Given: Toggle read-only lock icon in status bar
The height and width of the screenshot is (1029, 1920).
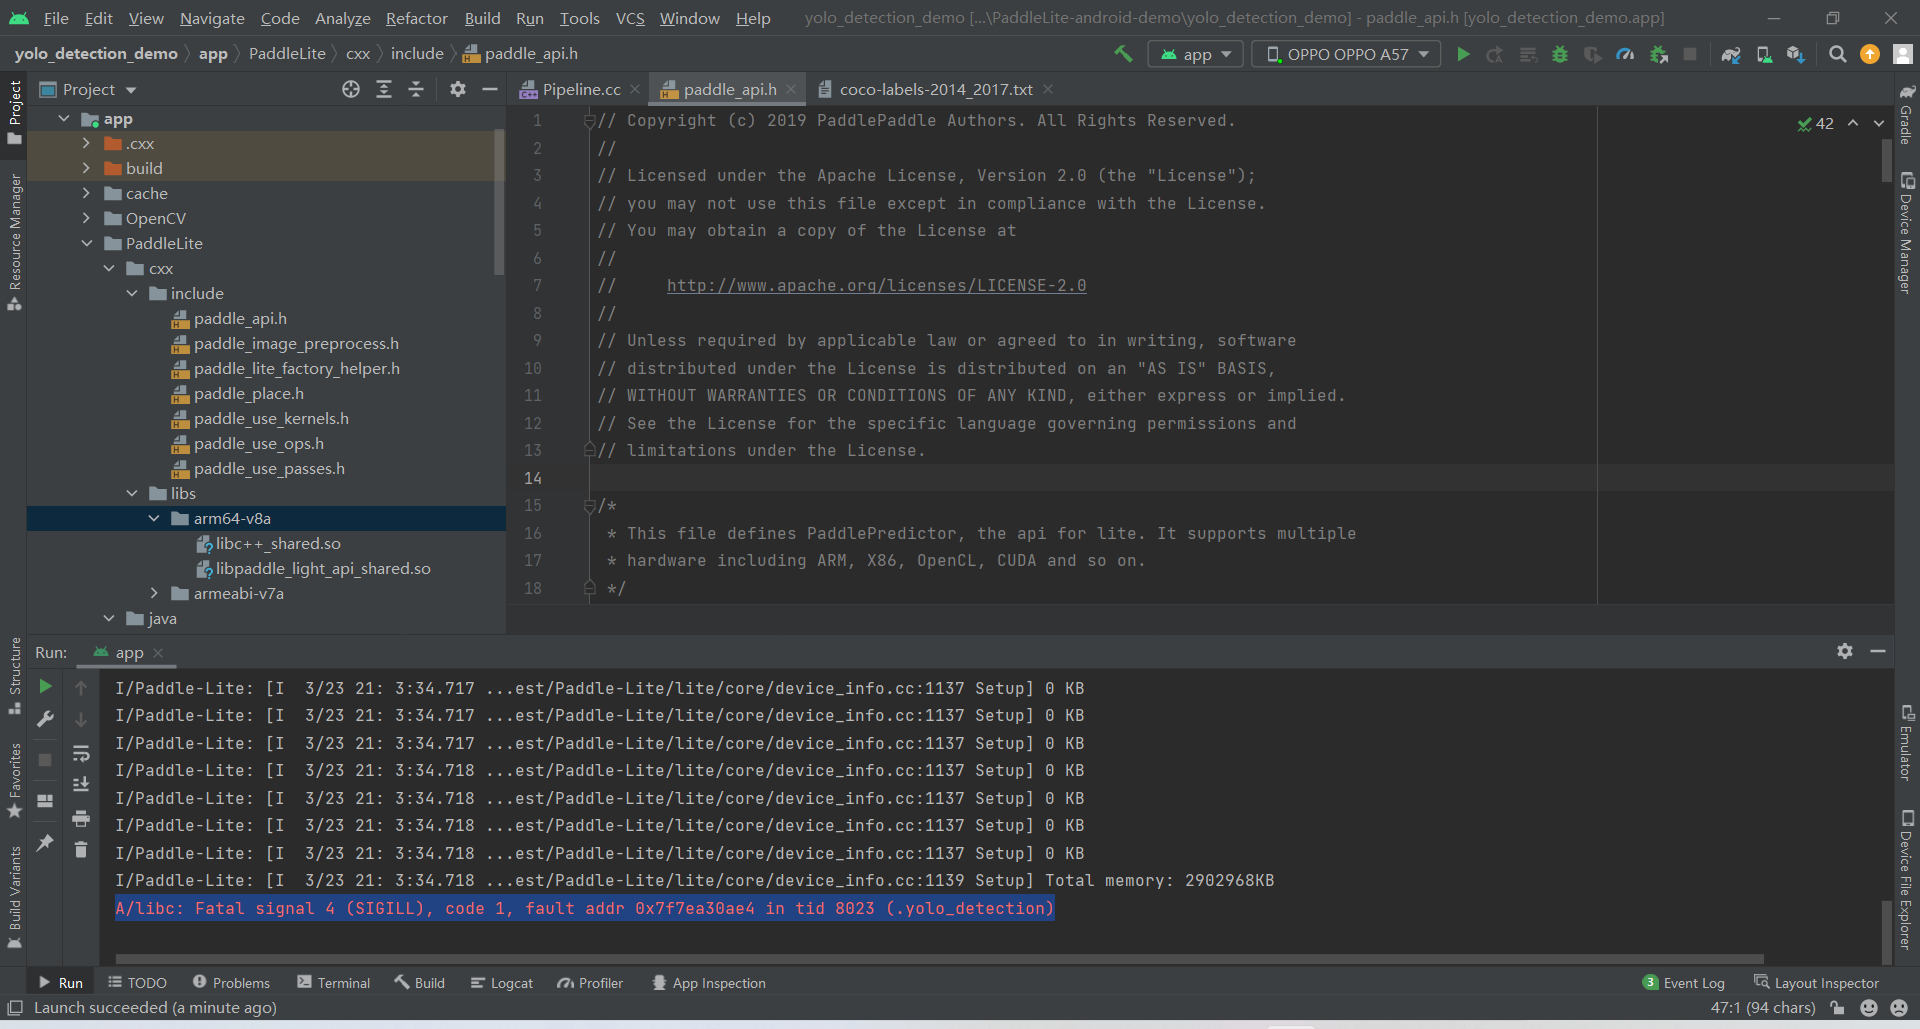Looking at the screenshot, I should 1838,1008.
